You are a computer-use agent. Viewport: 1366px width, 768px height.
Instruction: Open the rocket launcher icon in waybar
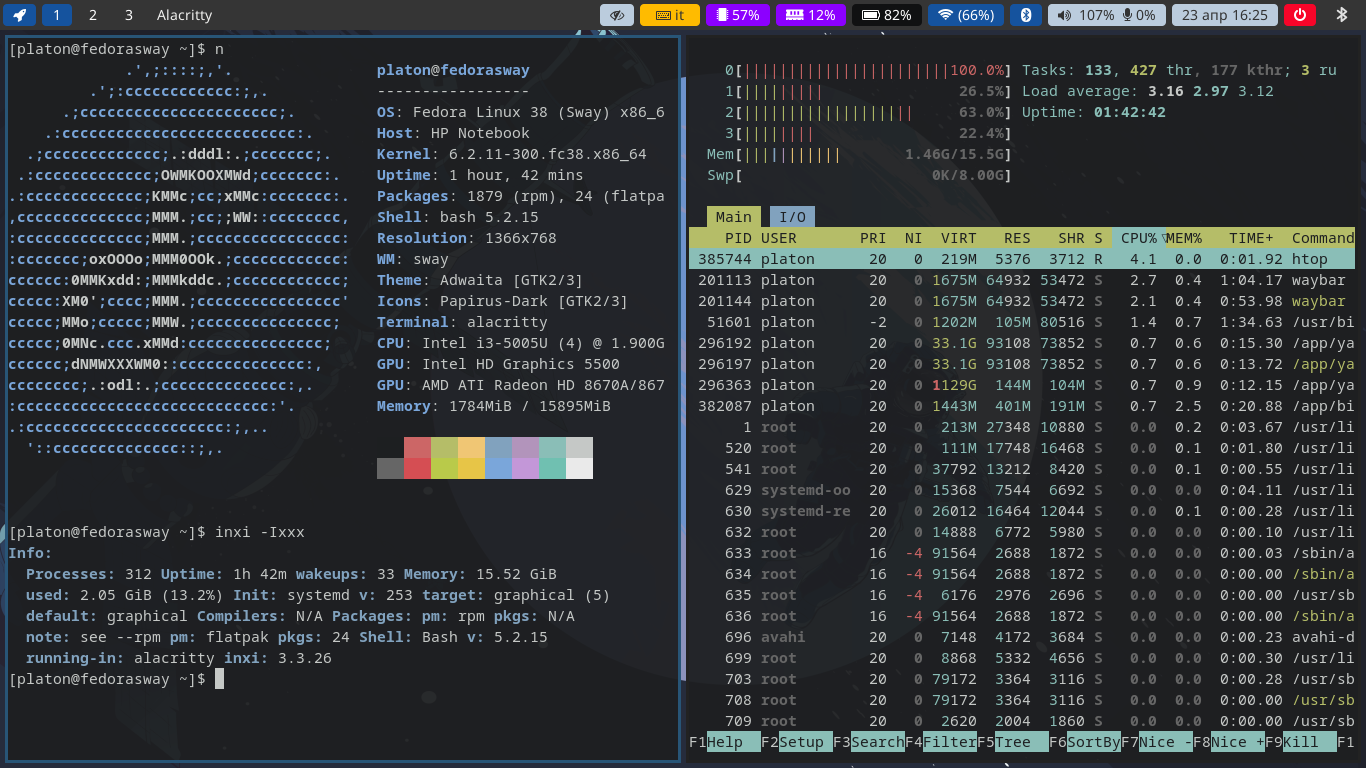[20, 15]
